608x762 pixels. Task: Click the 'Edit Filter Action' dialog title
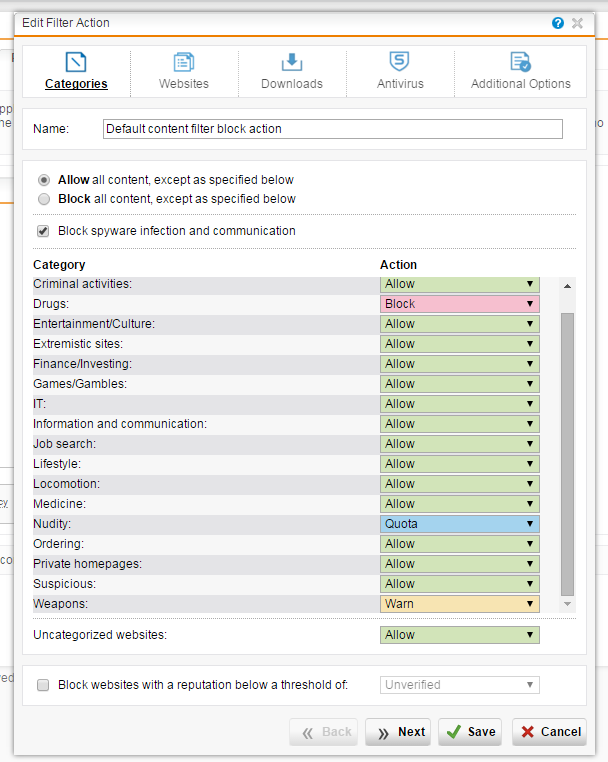[66, 23]
